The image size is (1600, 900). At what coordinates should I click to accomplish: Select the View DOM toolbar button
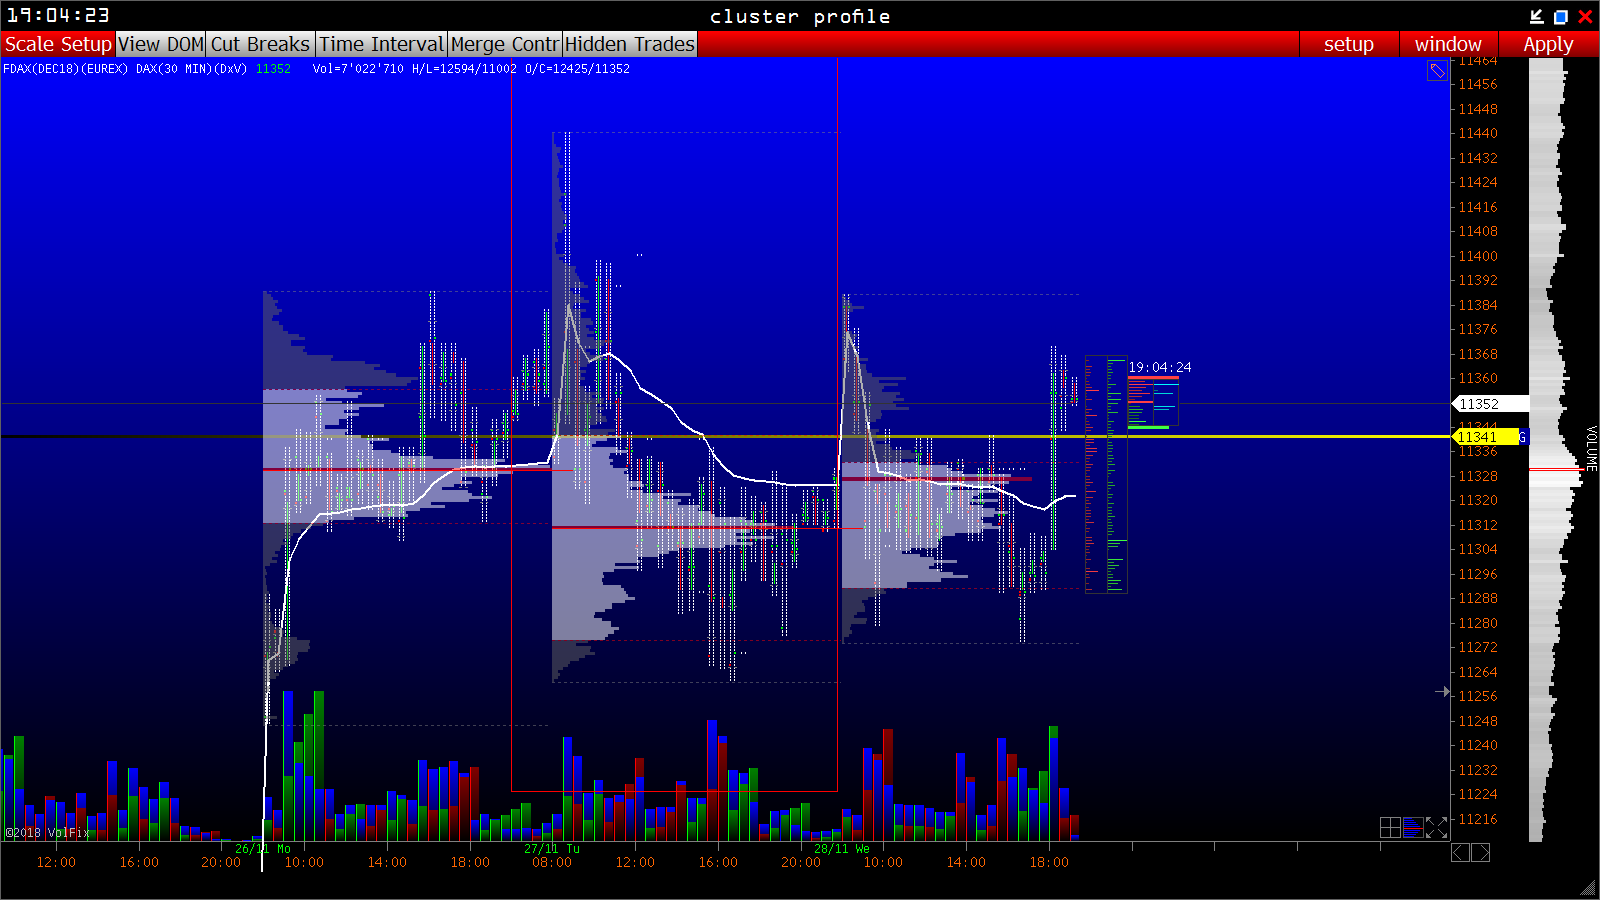pos(161,44)
